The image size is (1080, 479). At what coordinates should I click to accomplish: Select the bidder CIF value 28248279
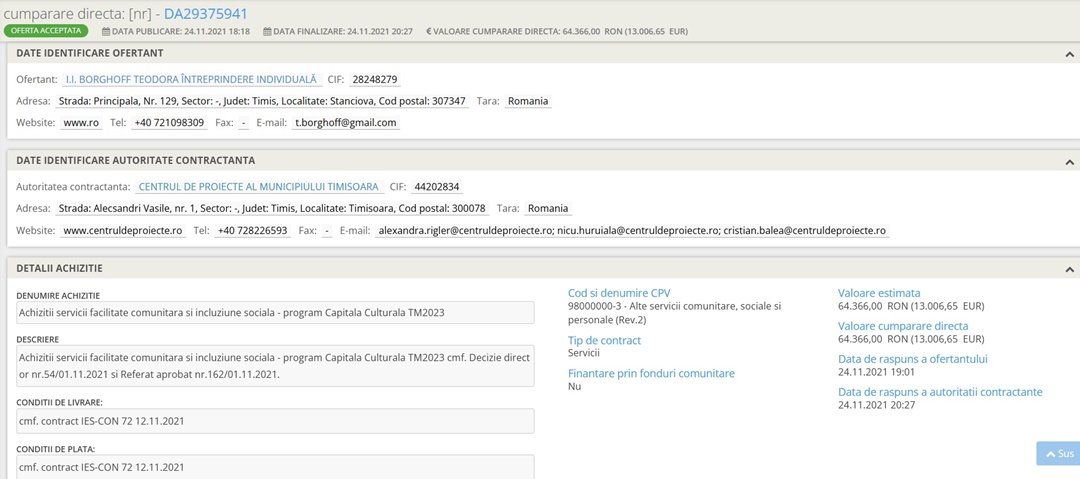[375, 80]
